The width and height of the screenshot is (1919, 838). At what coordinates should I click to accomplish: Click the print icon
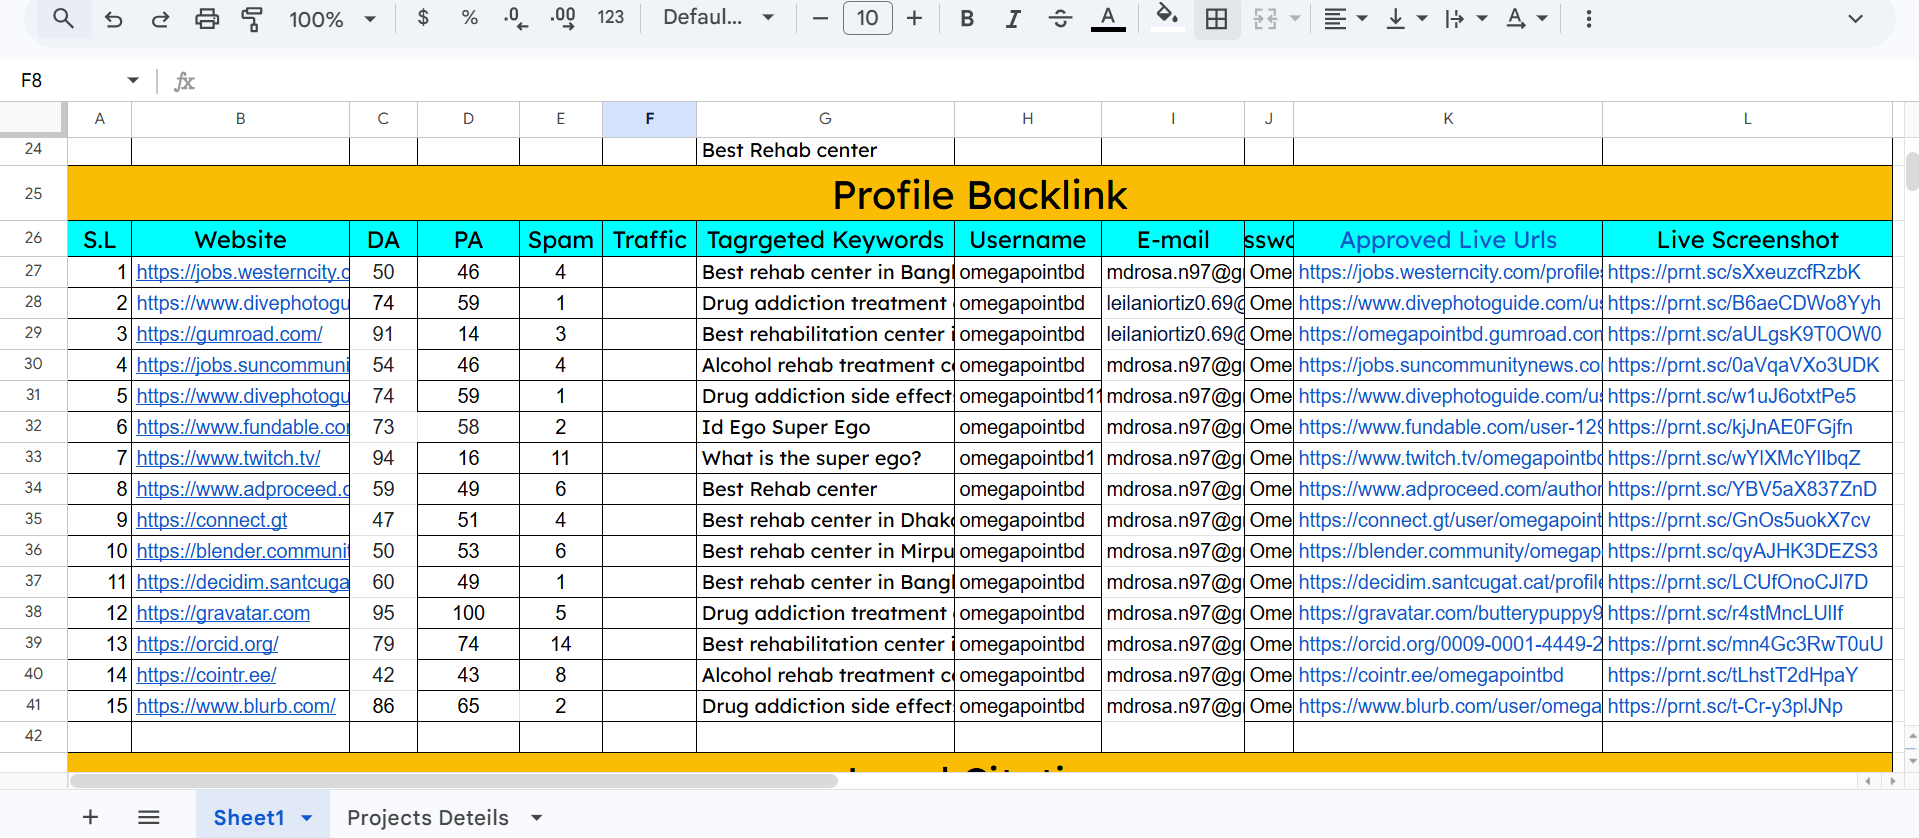click(207, 18)
